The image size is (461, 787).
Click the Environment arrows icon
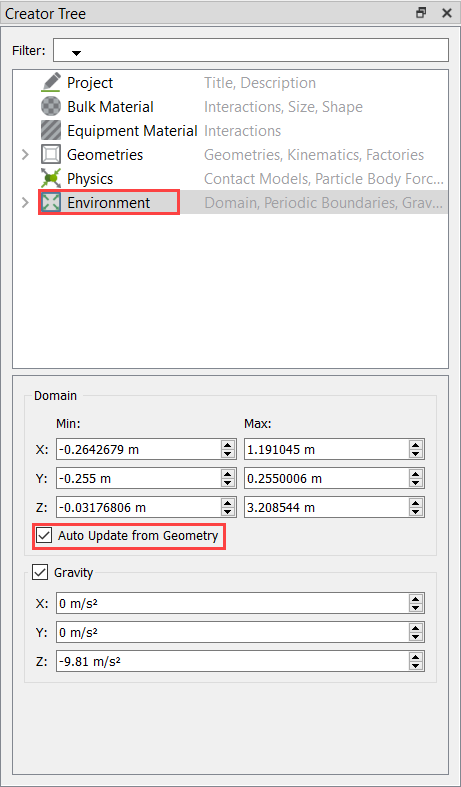[51, 203]
